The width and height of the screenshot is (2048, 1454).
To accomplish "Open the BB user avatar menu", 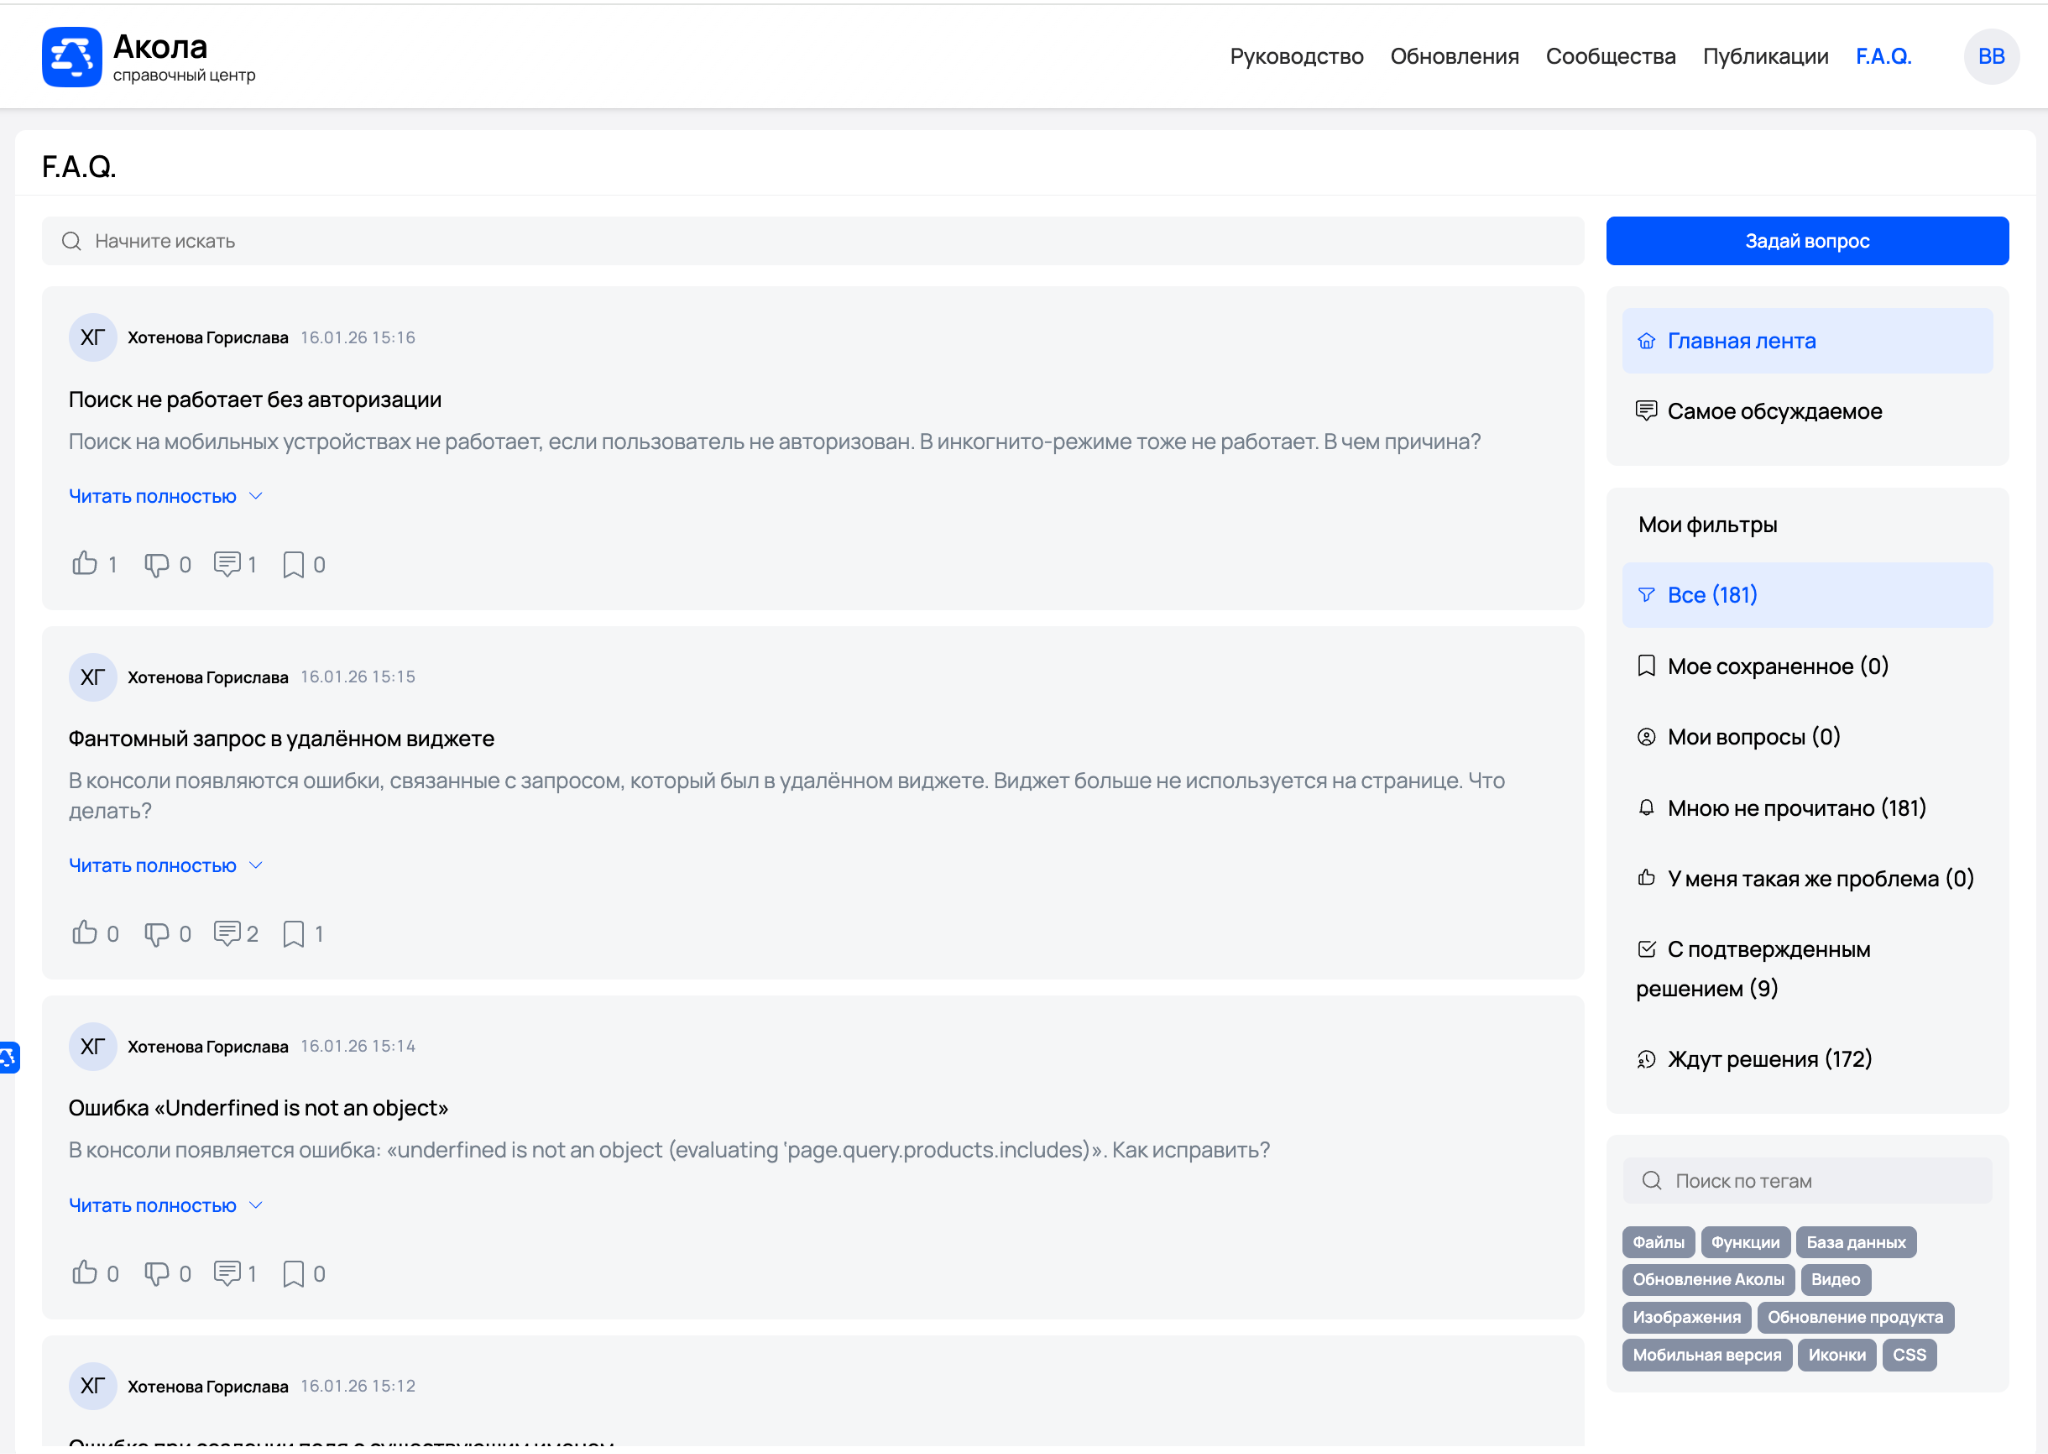I will (x=1990, y=57).
